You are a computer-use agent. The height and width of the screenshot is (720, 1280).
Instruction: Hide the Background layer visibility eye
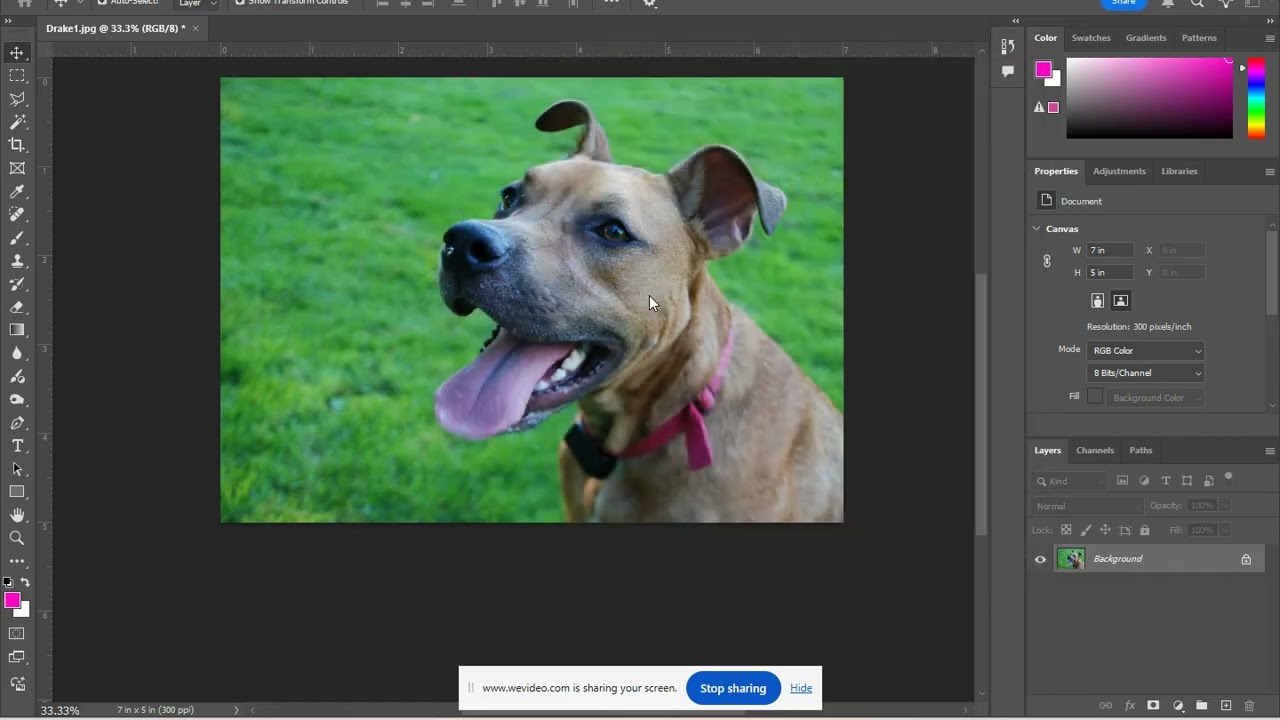pyautogui.click(x=1040, y=559)
